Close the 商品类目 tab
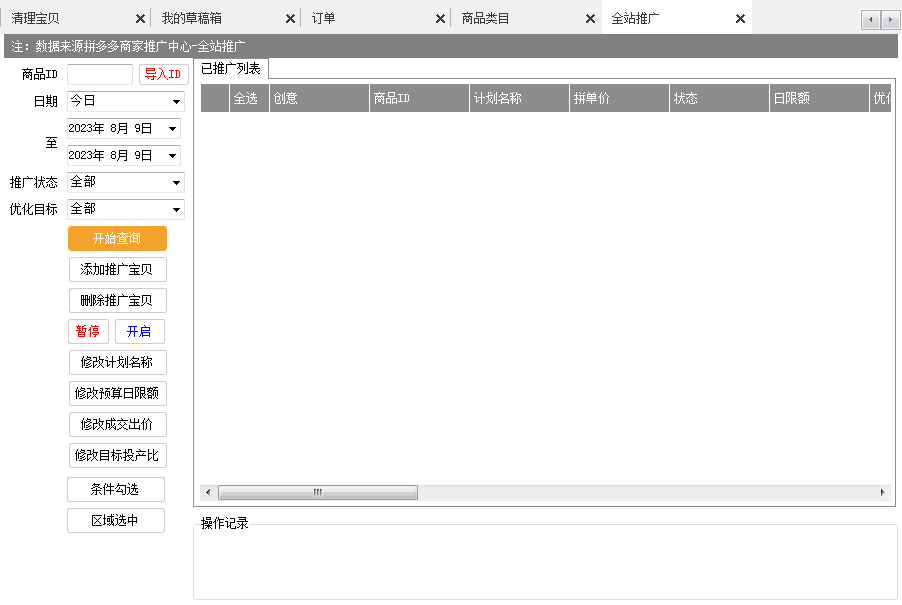Viewport: 902px width, 605px height. pyautogui.click(x=590, y=19)
